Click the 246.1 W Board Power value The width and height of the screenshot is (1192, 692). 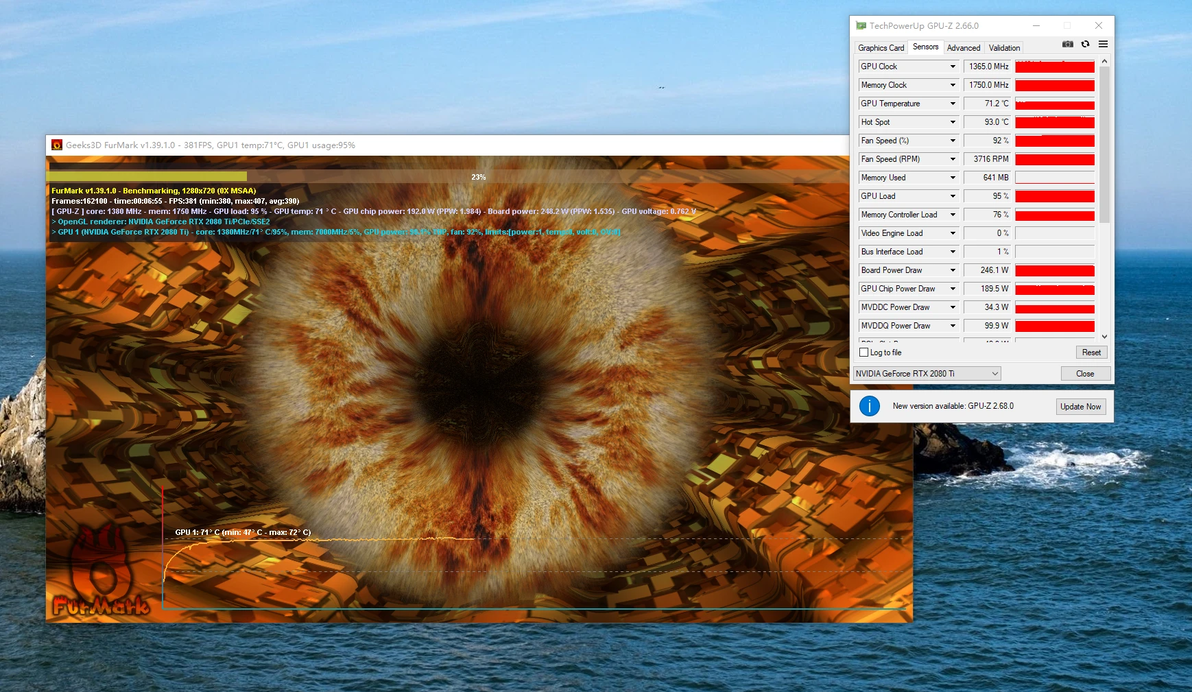point(988,270)
